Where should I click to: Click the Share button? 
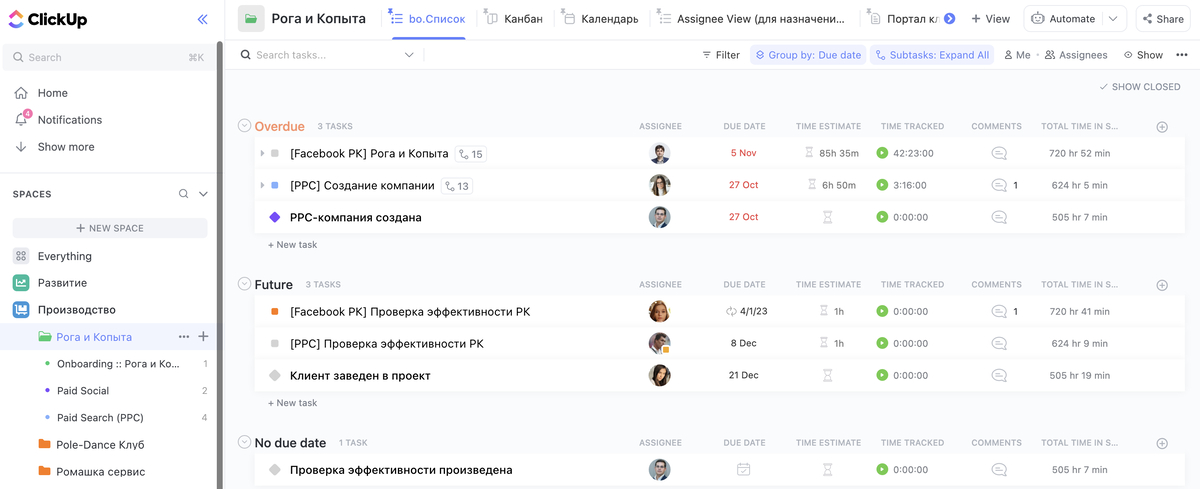[x=1161, y=19]
